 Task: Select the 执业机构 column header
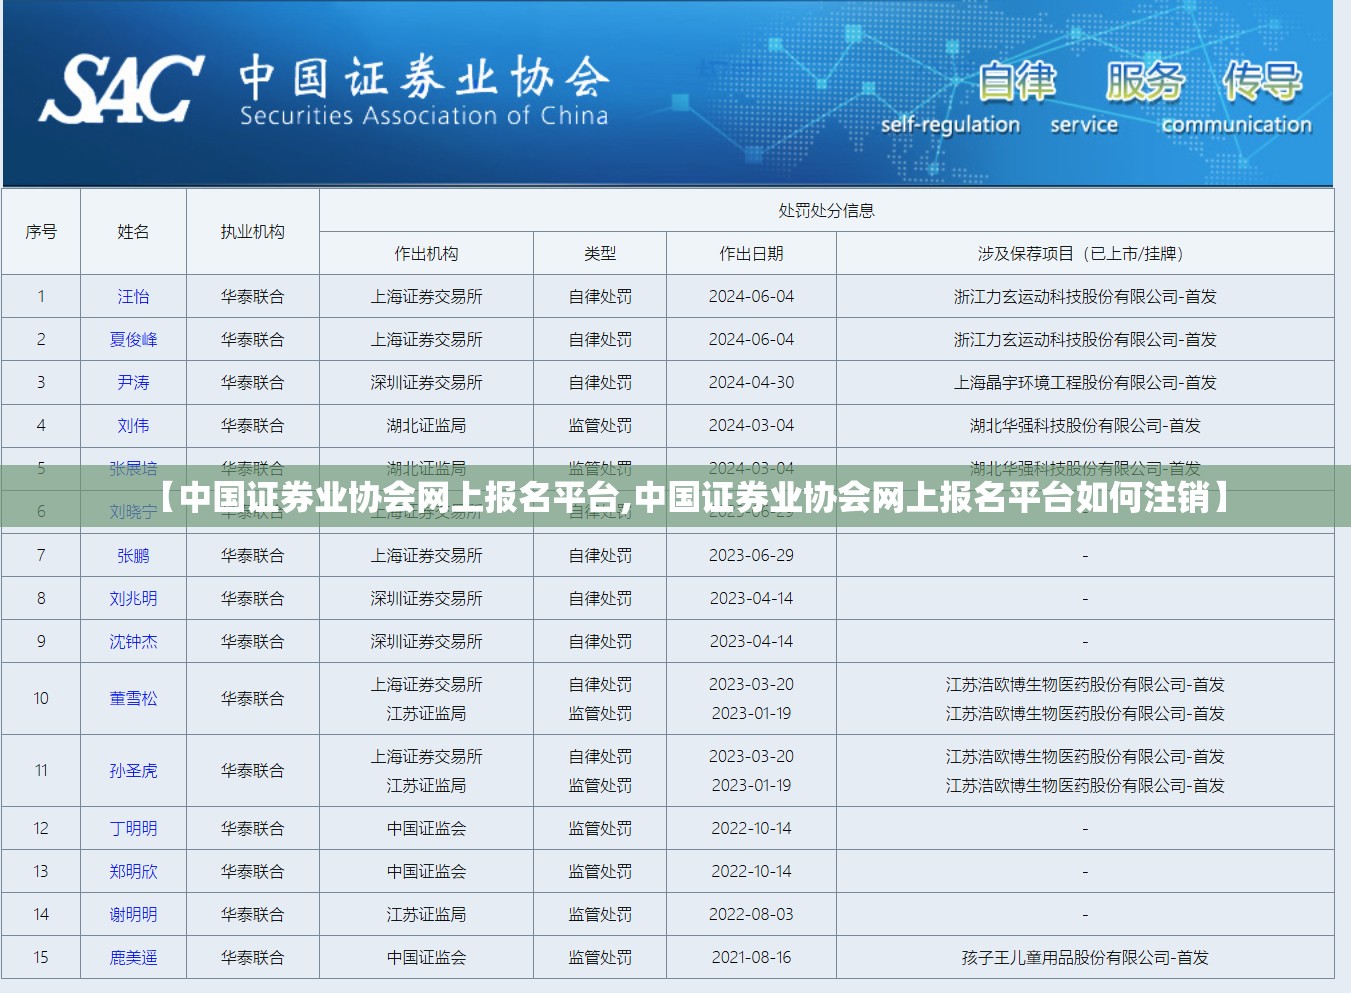pyautogui.click(x=253, y=231)
